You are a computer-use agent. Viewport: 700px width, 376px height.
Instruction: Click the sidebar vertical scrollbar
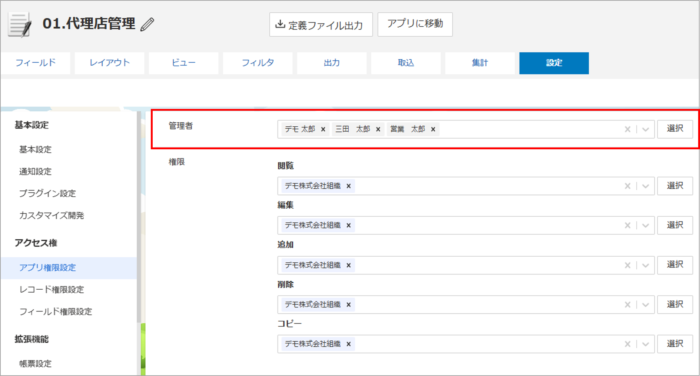139,217
